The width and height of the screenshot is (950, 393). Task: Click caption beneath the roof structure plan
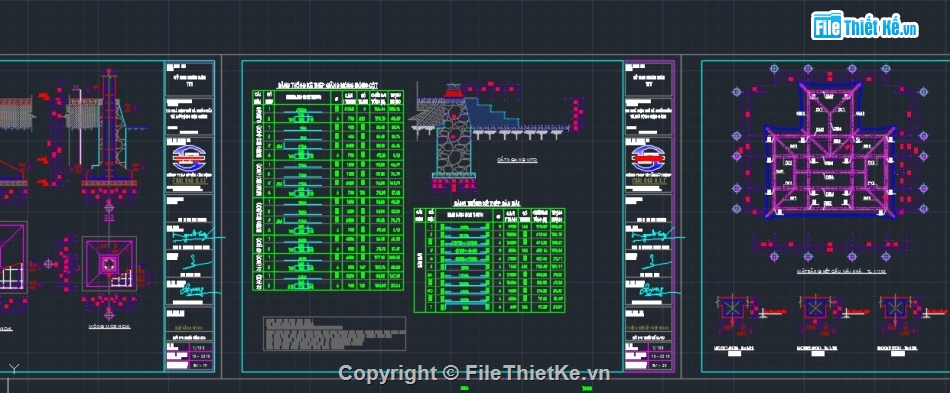[841, 272]
